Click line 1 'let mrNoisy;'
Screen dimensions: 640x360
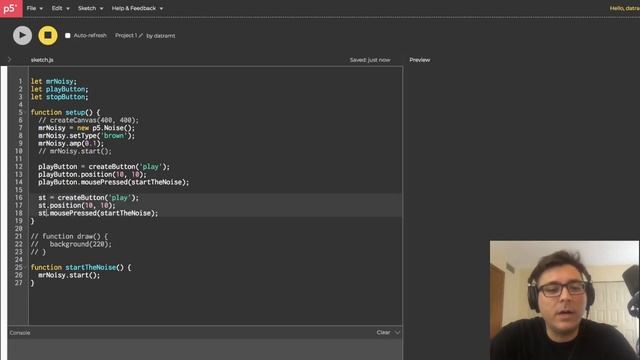(x=53, y=82)
